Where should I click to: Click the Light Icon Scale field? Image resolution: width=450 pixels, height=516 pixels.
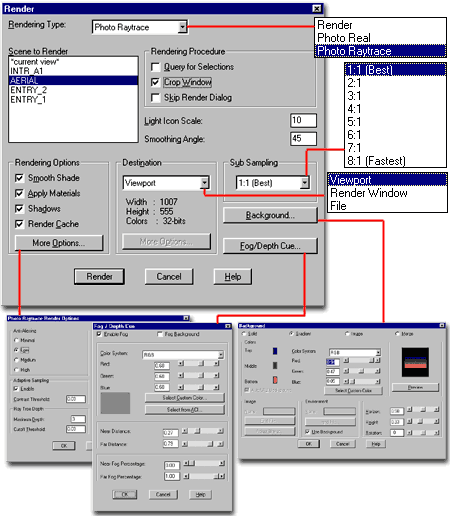click(303, 120)
